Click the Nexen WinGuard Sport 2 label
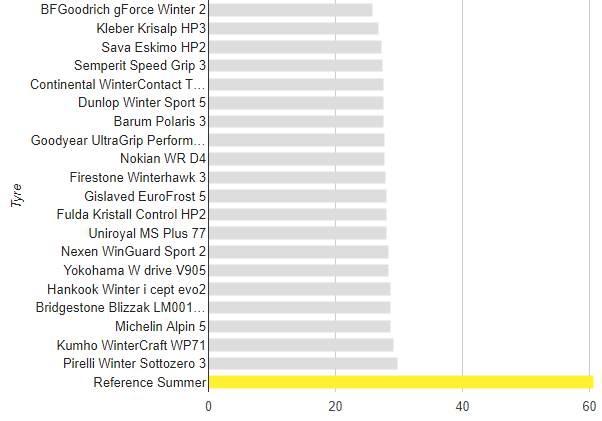 [x=134, y=251]
